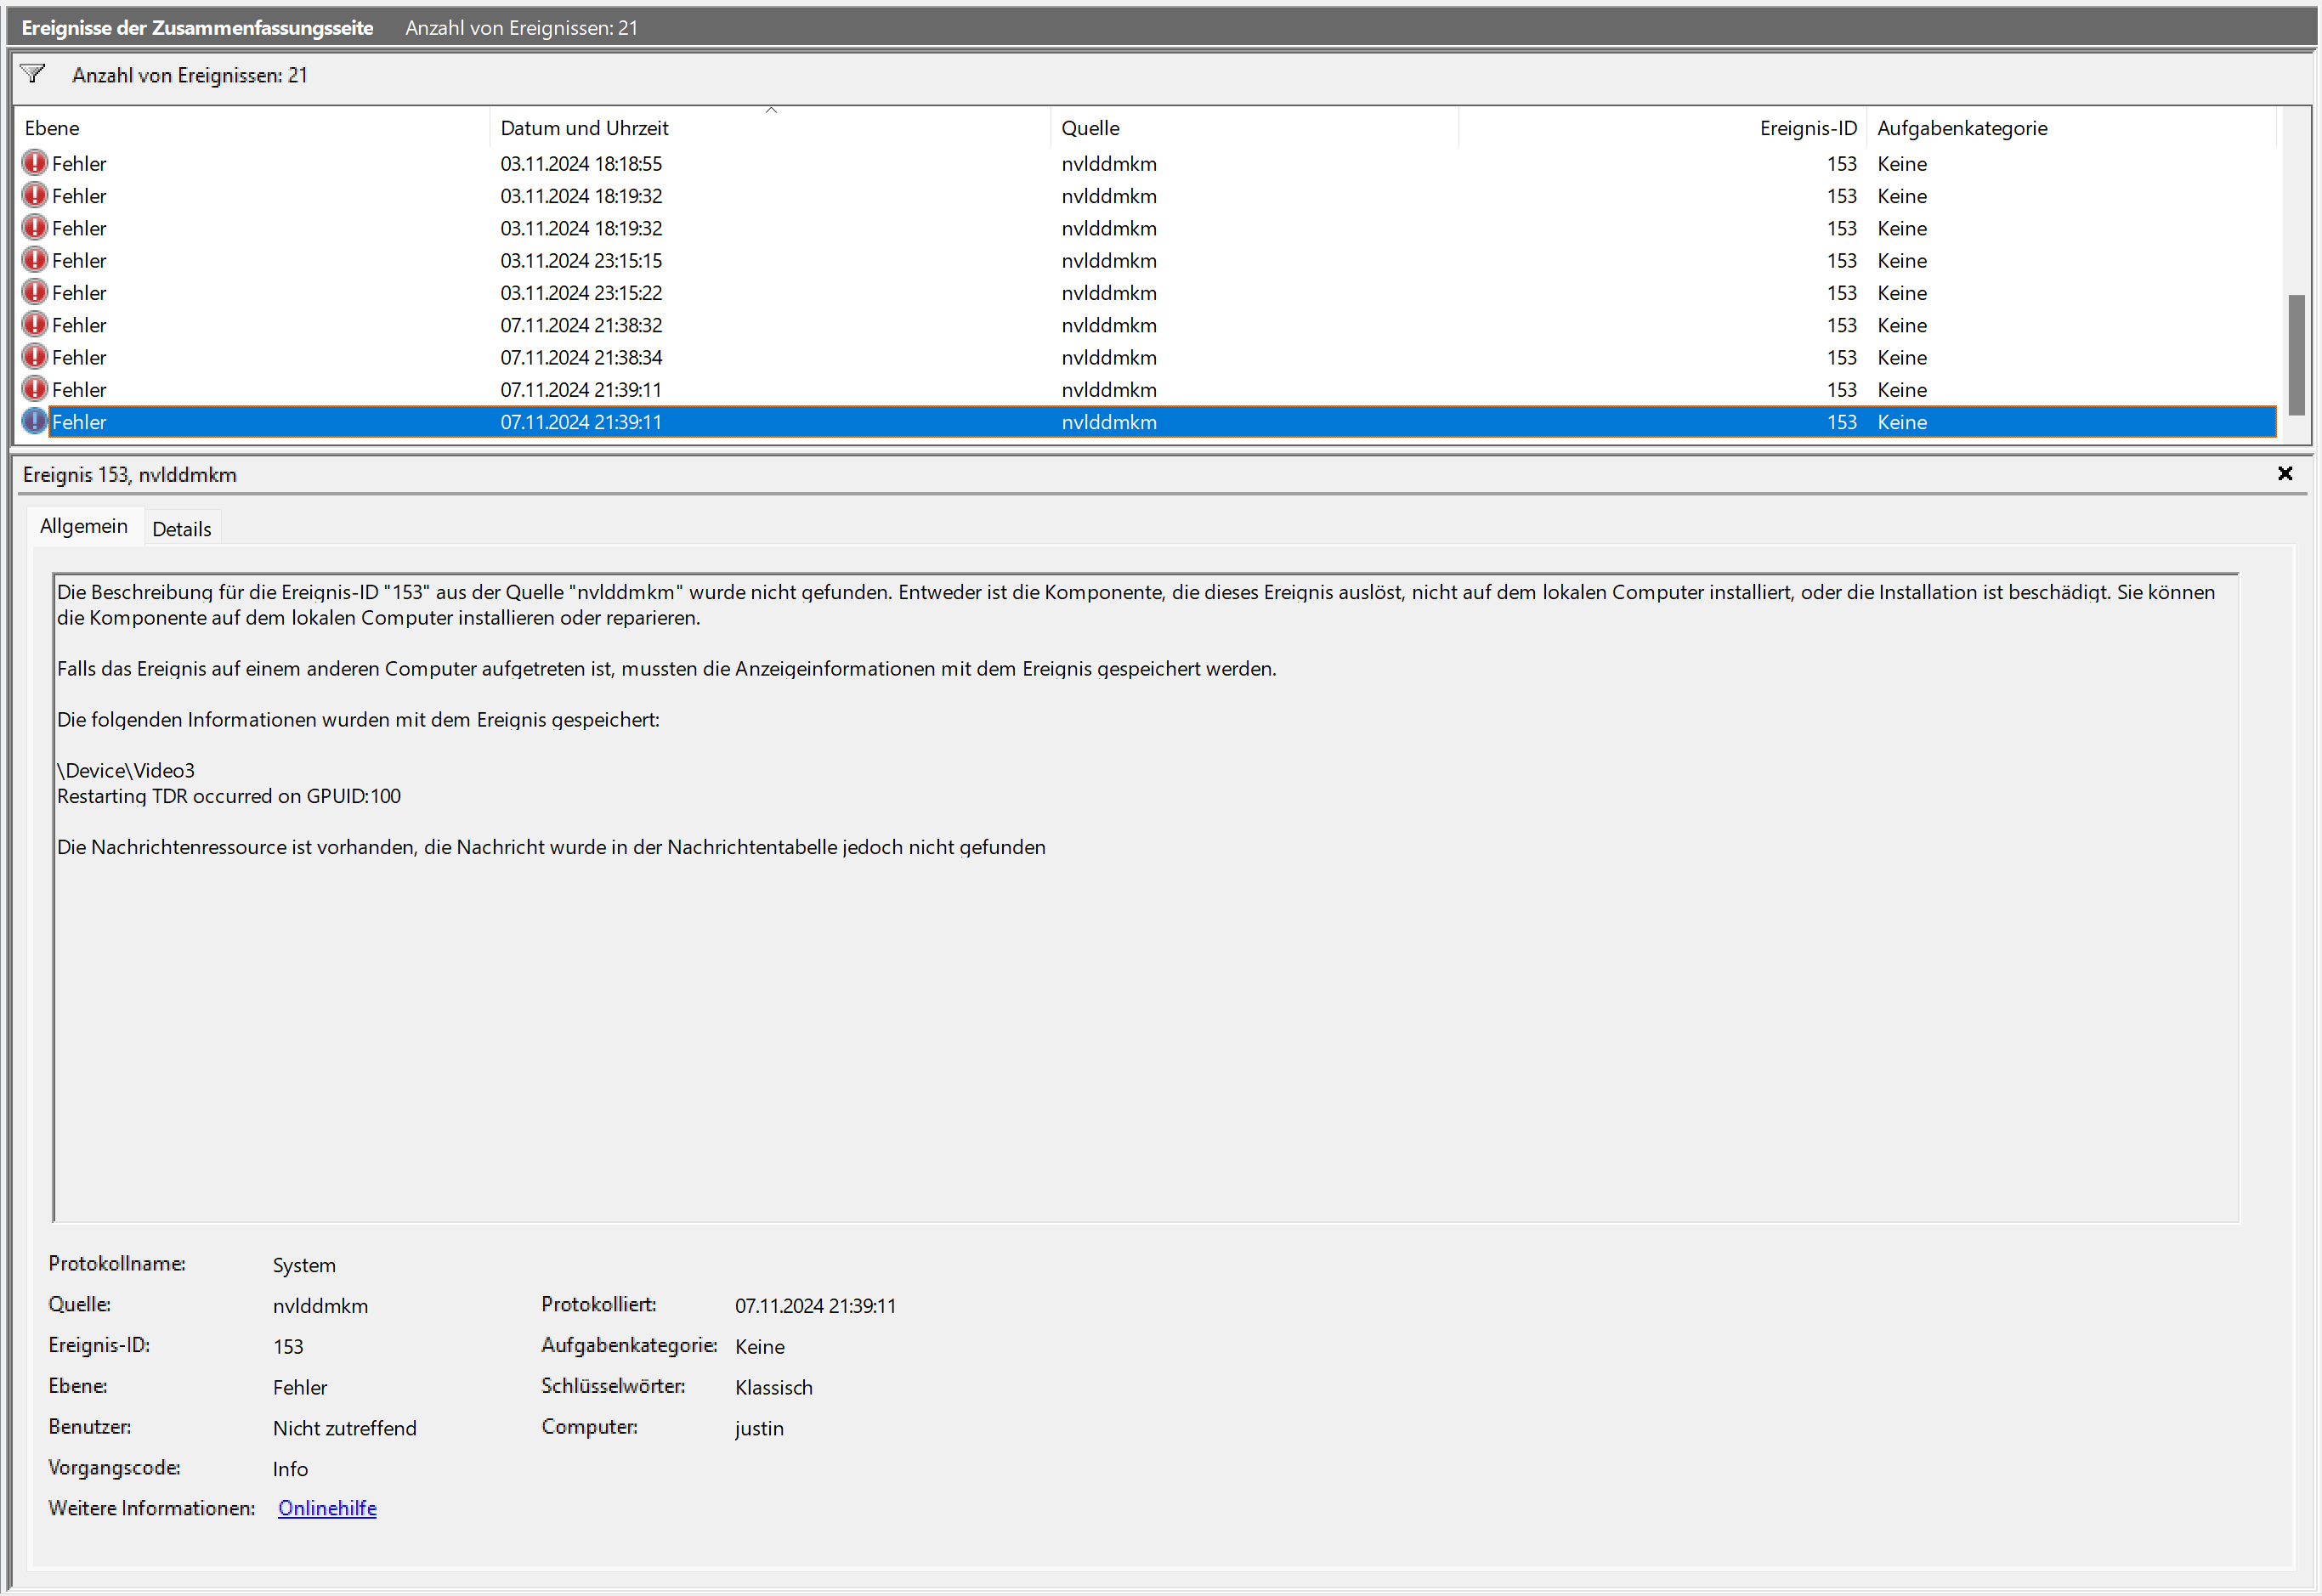Sort by Quelle column header
Image resolution: width=2322 pixels, height=1596 pixels.
[1090, 128]
